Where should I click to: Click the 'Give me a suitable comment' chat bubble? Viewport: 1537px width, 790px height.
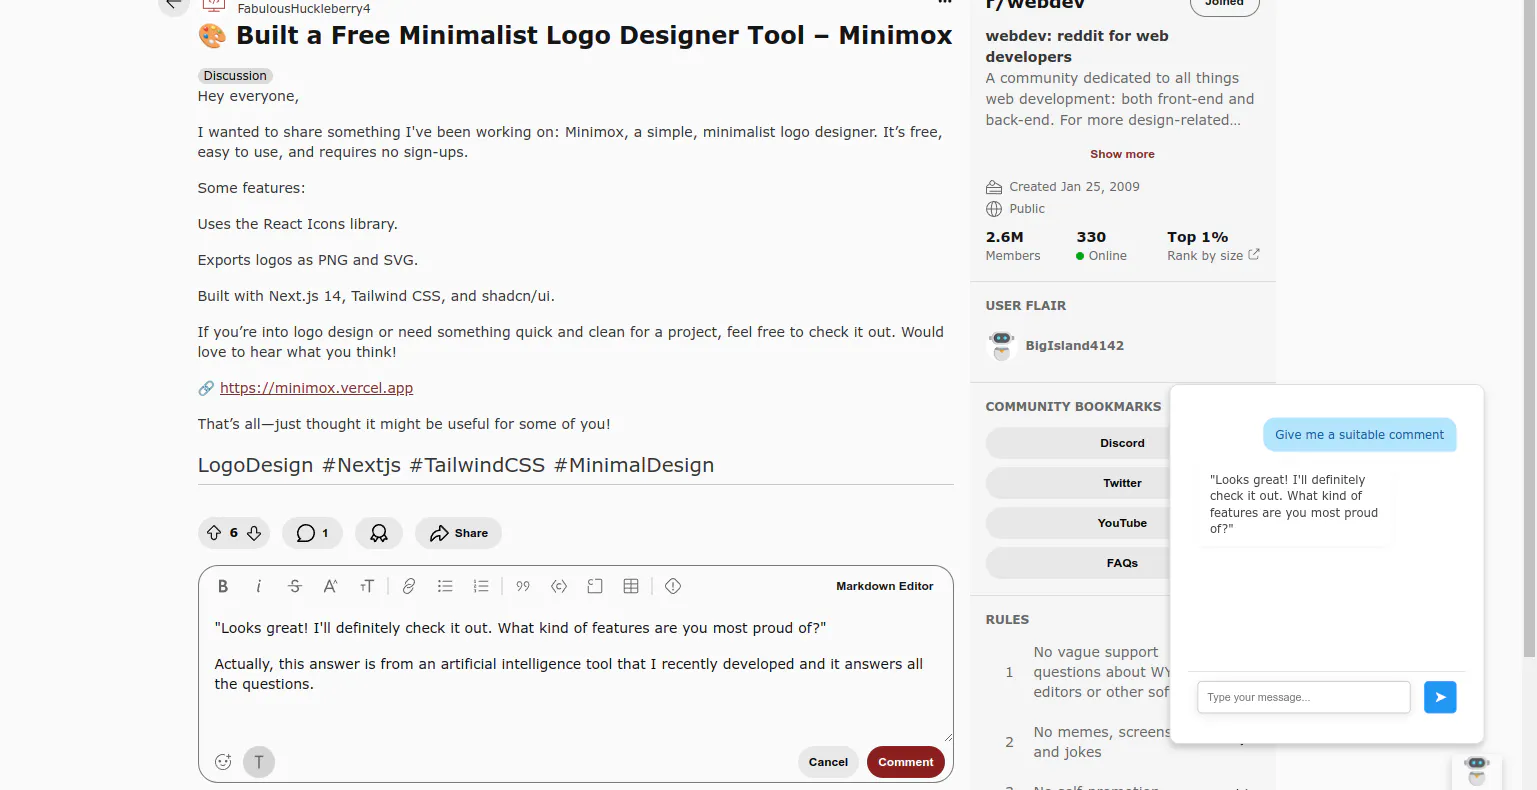1359,435
